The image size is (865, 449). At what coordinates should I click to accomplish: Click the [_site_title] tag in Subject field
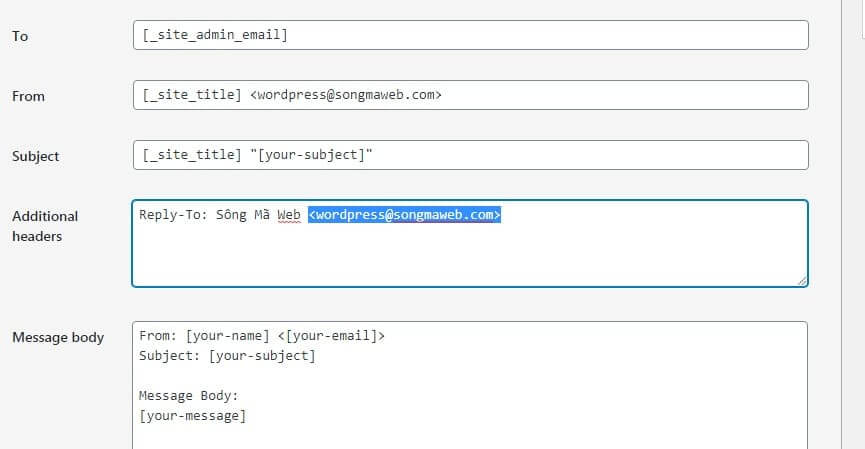click(191, 155)
